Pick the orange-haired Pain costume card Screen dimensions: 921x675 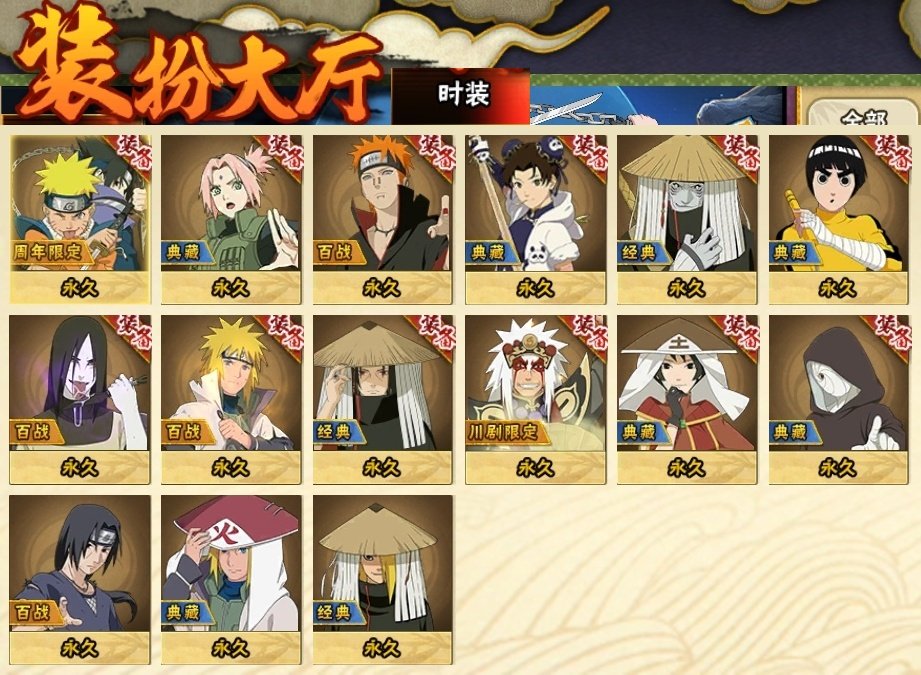(x=383, y=220)
